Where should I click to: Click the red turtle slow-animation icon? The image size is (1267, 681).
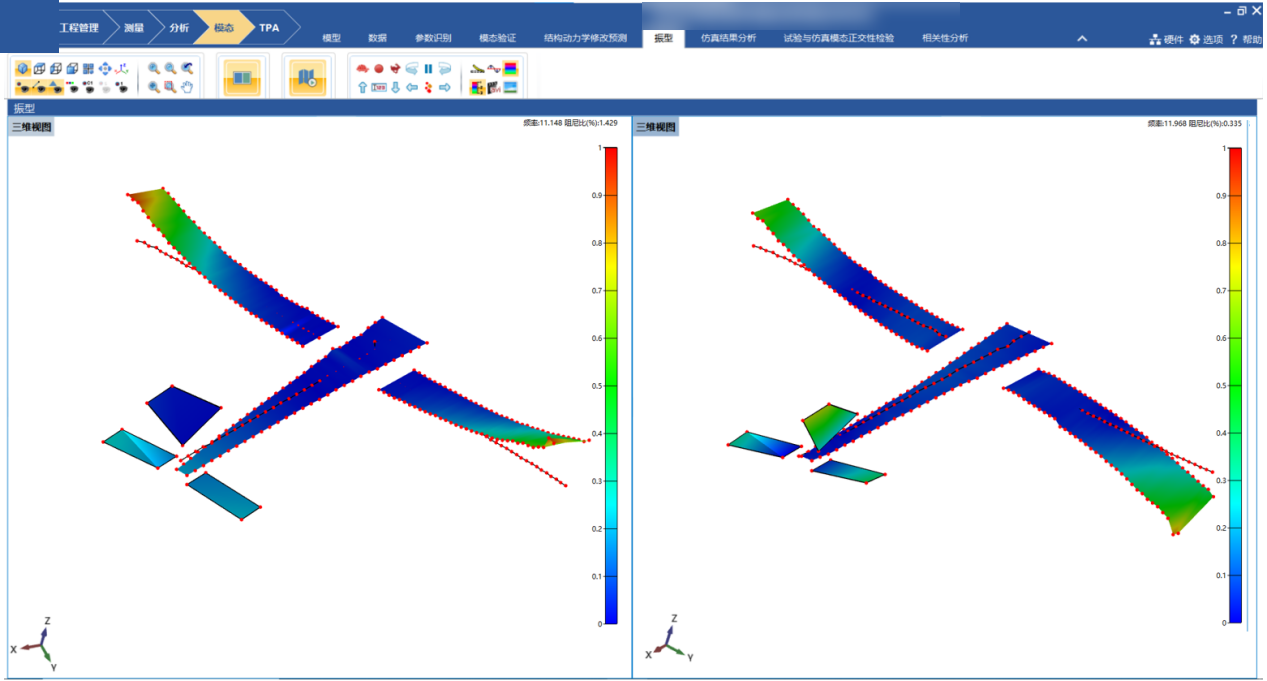click(362, 69)
